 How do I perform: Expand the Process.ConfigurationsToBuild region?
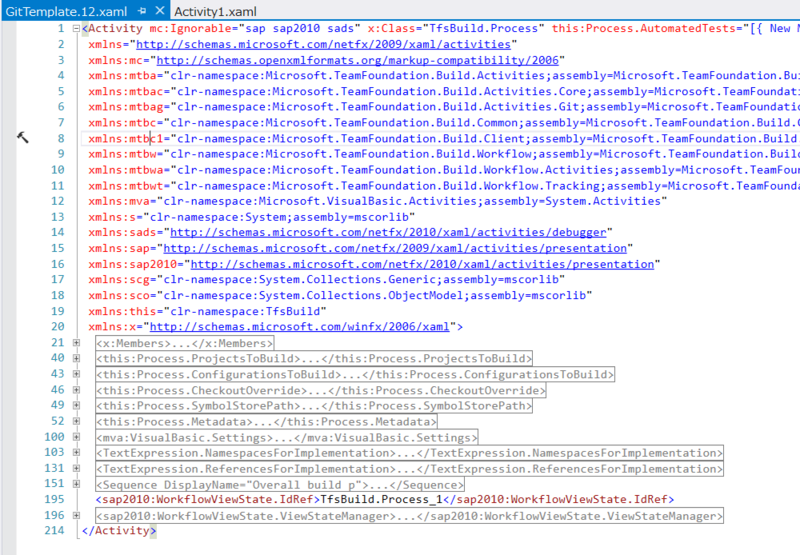[76, 374]
